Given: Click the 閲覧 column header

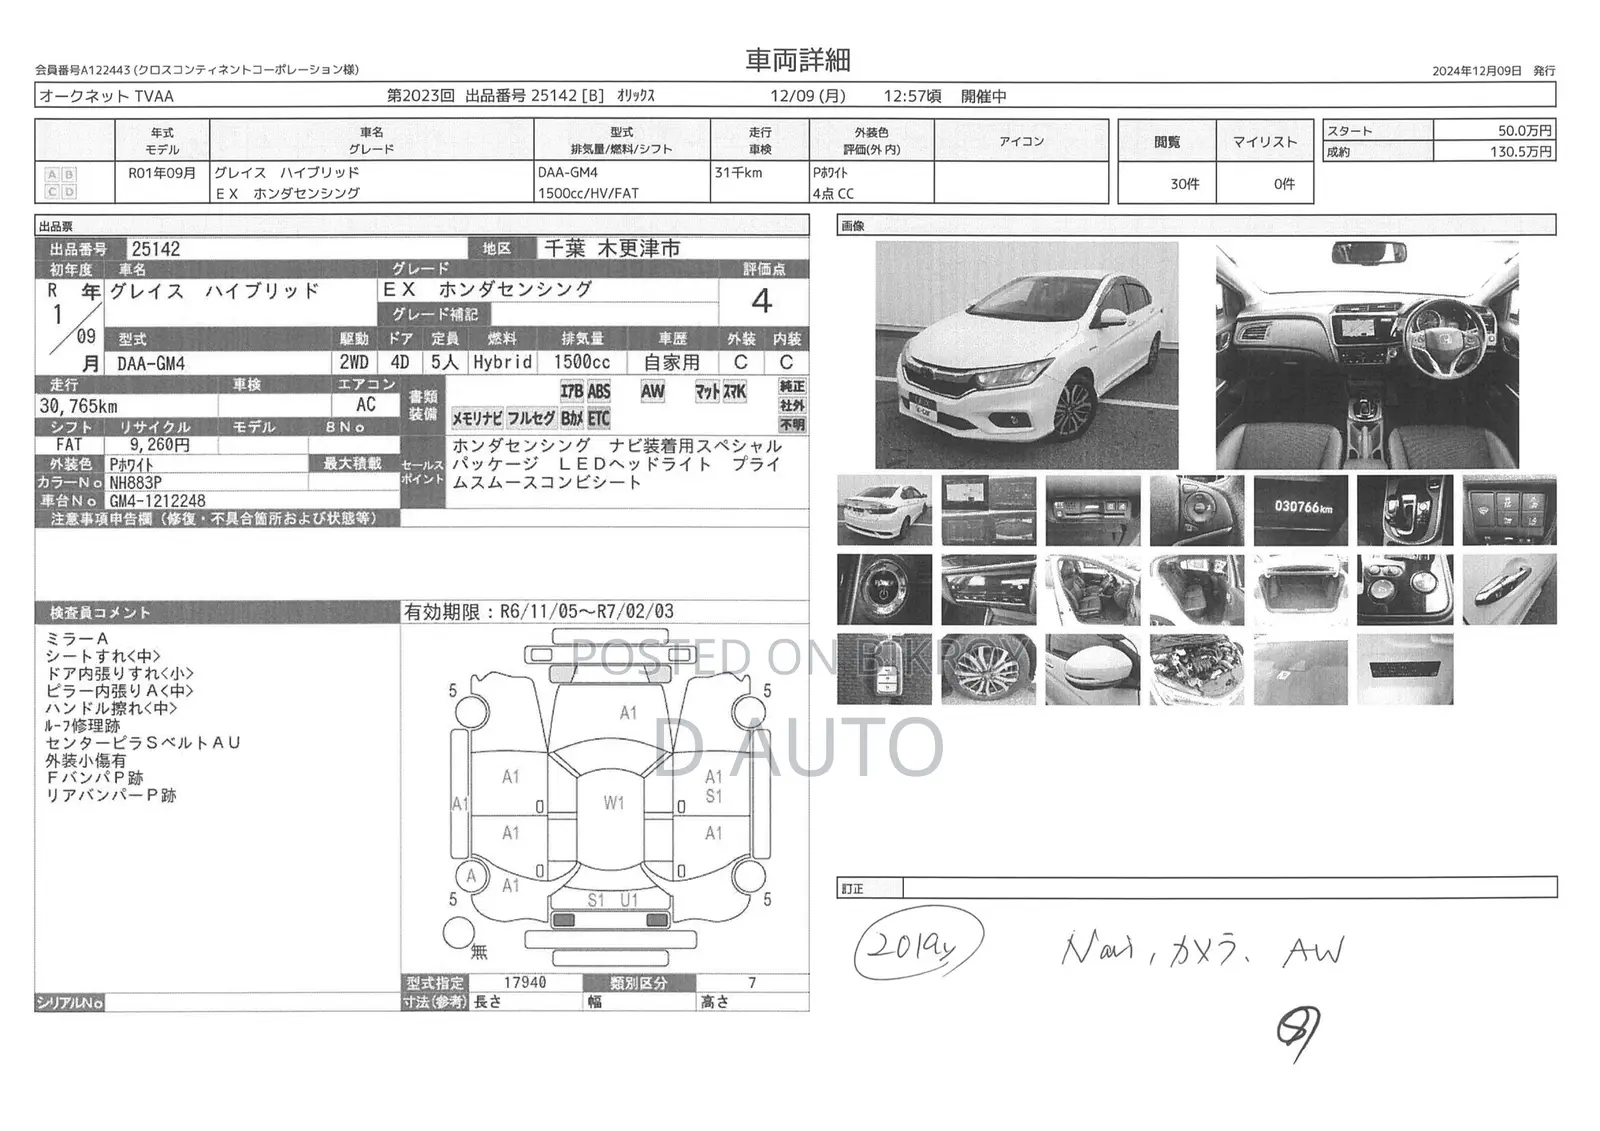Looking at the screenshot, I should click(x=1167, y=142).
